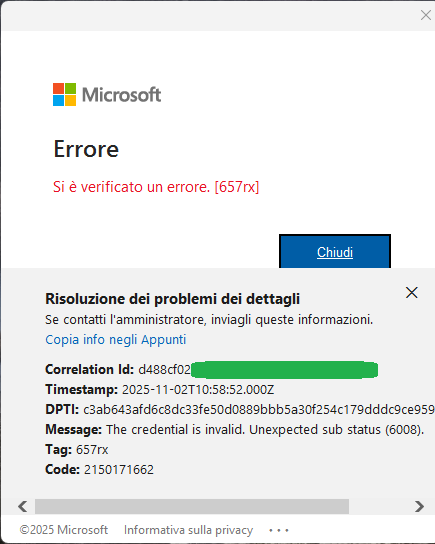The image size is (435, 544).
Task: Click the Correlation Id value
Action: [x=258, y=369]
